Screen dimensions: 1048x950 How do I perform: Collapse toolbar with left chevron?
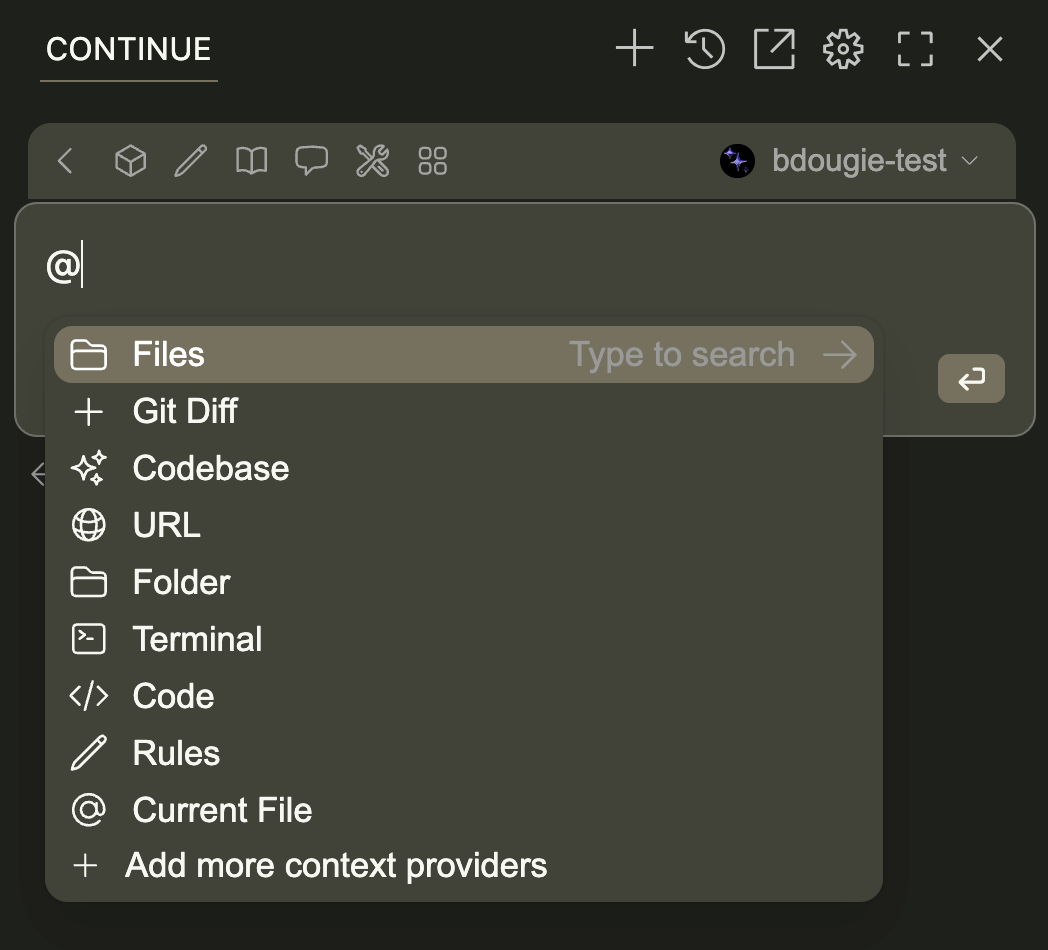click(66, 161)
